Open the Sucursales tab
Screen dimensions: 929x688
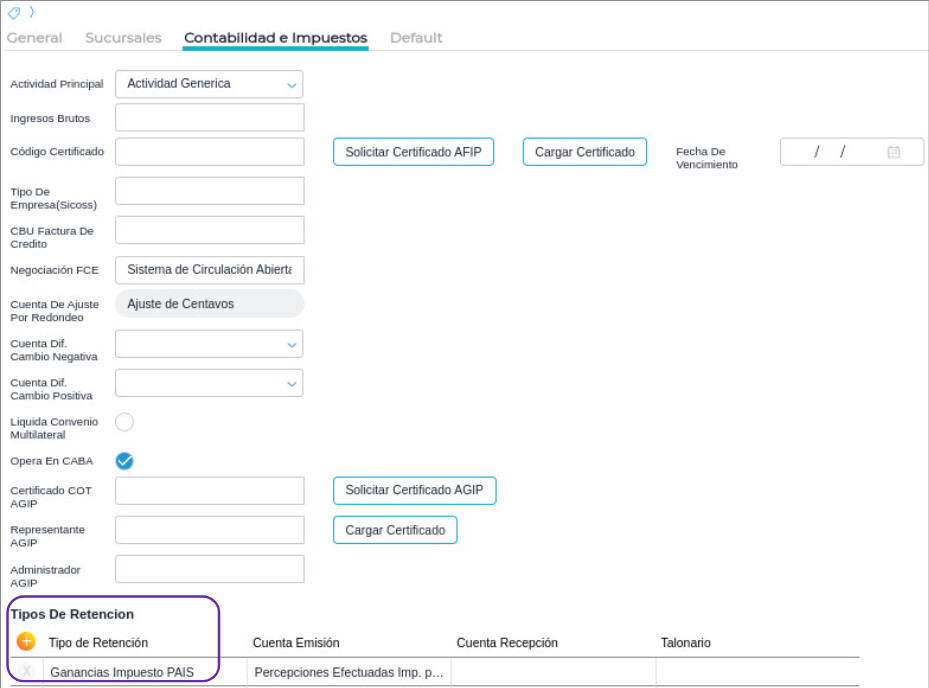(123, 38)
